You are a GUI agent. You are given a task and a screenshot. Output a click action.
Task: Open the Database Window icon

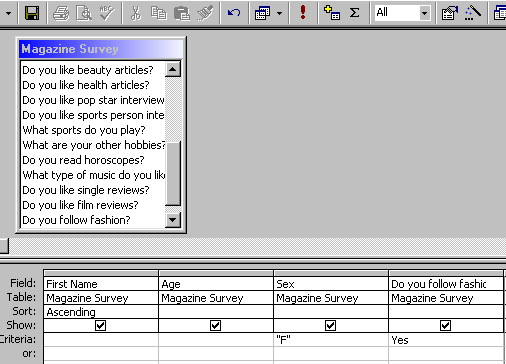tap(500, 13)
